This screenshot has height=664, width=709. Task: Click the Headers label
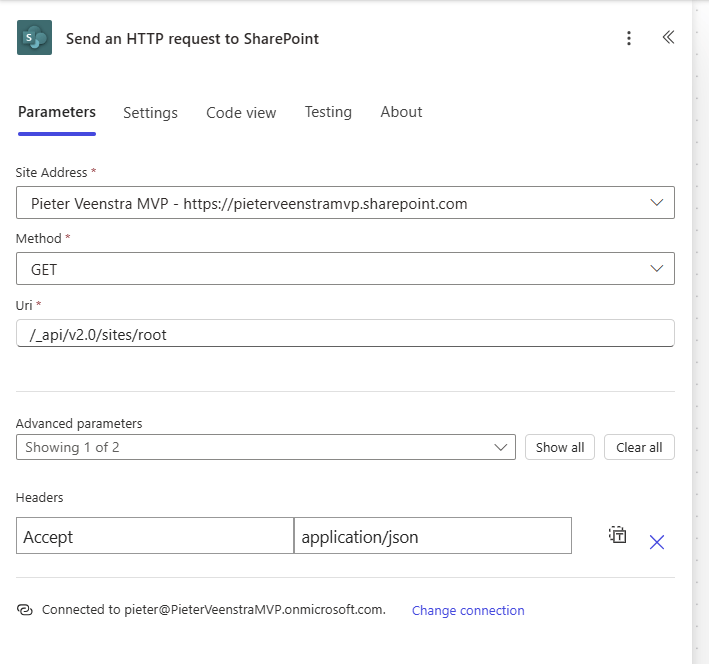coord(39,498)
